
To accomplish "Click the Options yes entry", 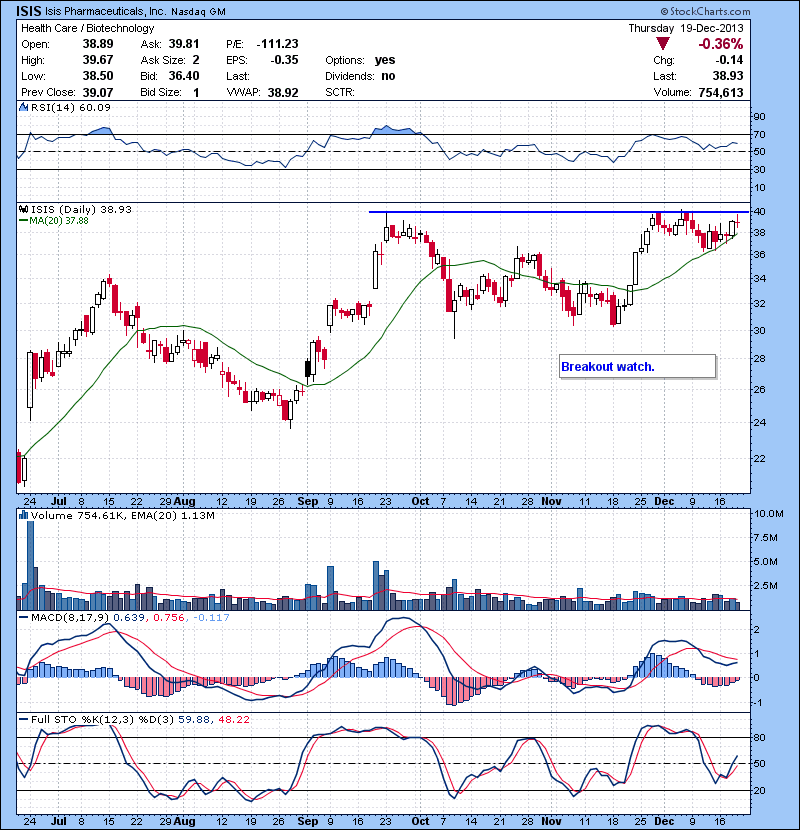I will (360, 60).
